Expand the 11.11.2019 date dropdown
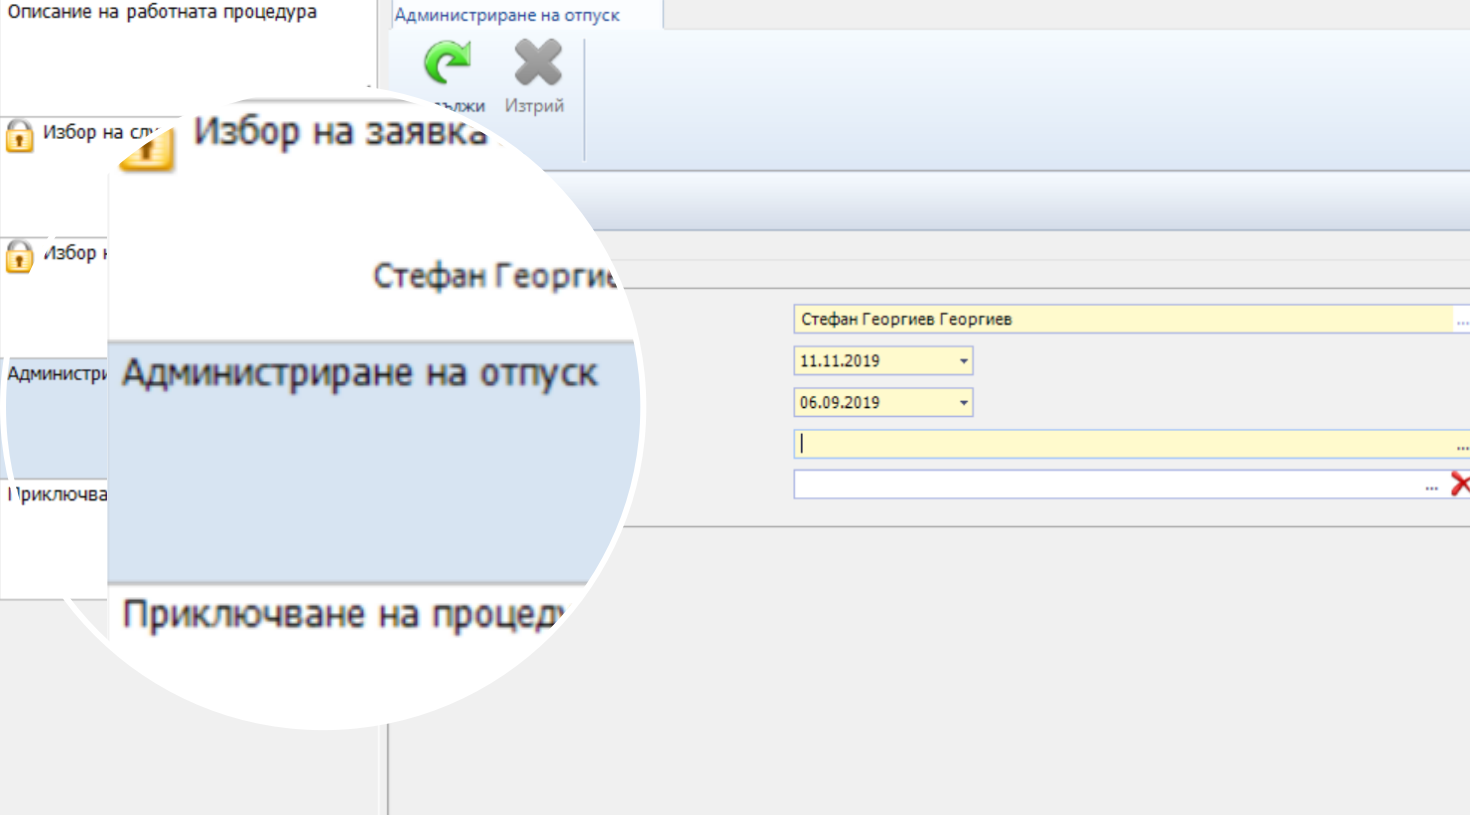This screenshot has width=1470, height=815. (963, 361)
